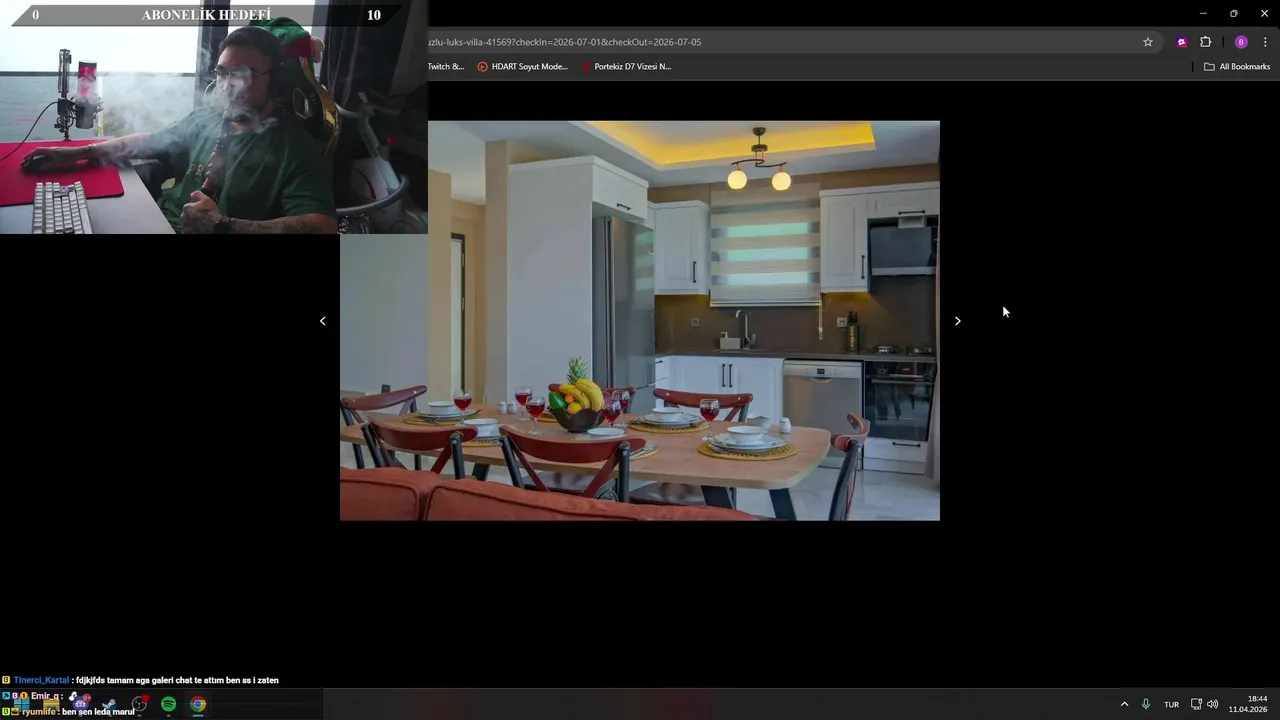Click the ryumlife chat username
The height and width of the screenshot is (720, 1280).
39,712
